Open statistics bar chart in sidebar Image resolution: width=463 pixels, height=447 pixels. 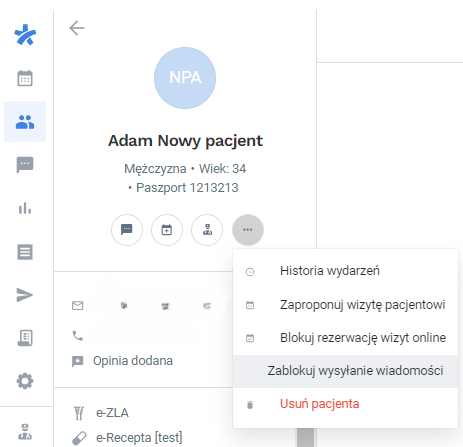[25, 208]
